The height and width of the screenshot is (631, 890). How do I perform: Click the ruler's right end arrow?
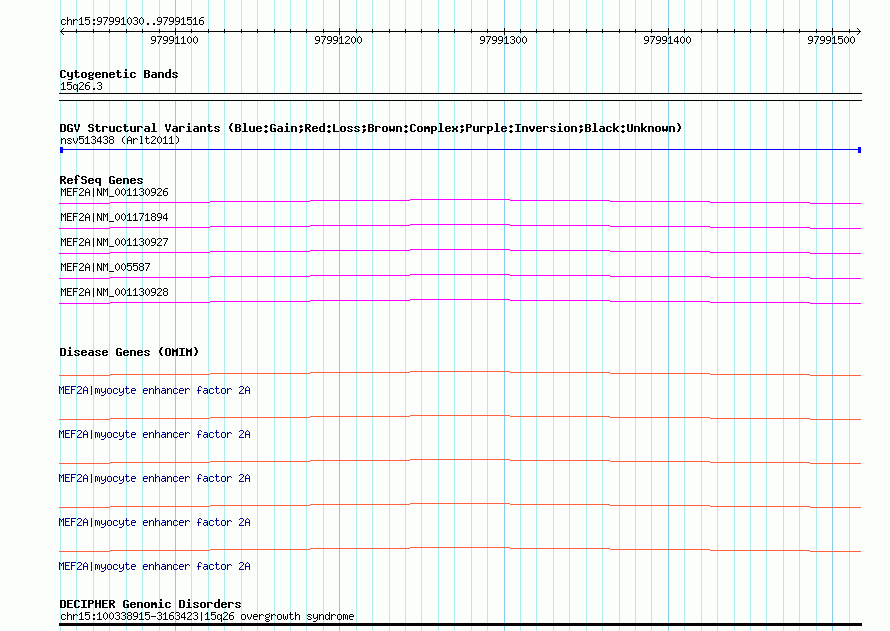859,31
